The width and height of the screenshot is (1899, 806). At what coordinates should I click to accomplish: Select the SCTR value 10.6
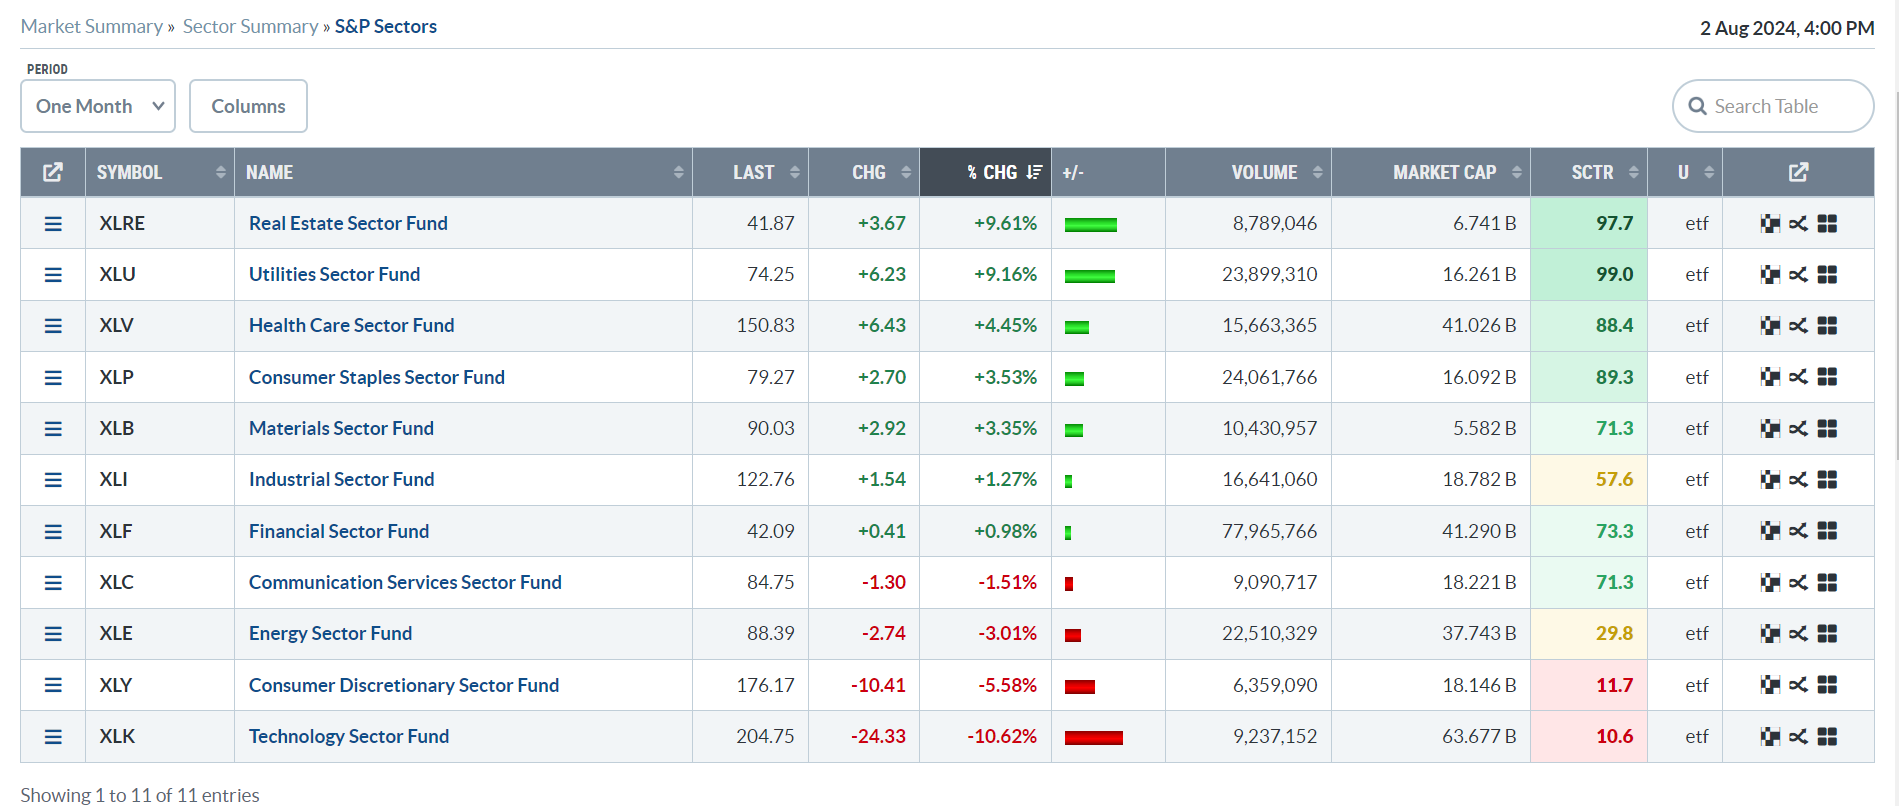(1614, 736)
